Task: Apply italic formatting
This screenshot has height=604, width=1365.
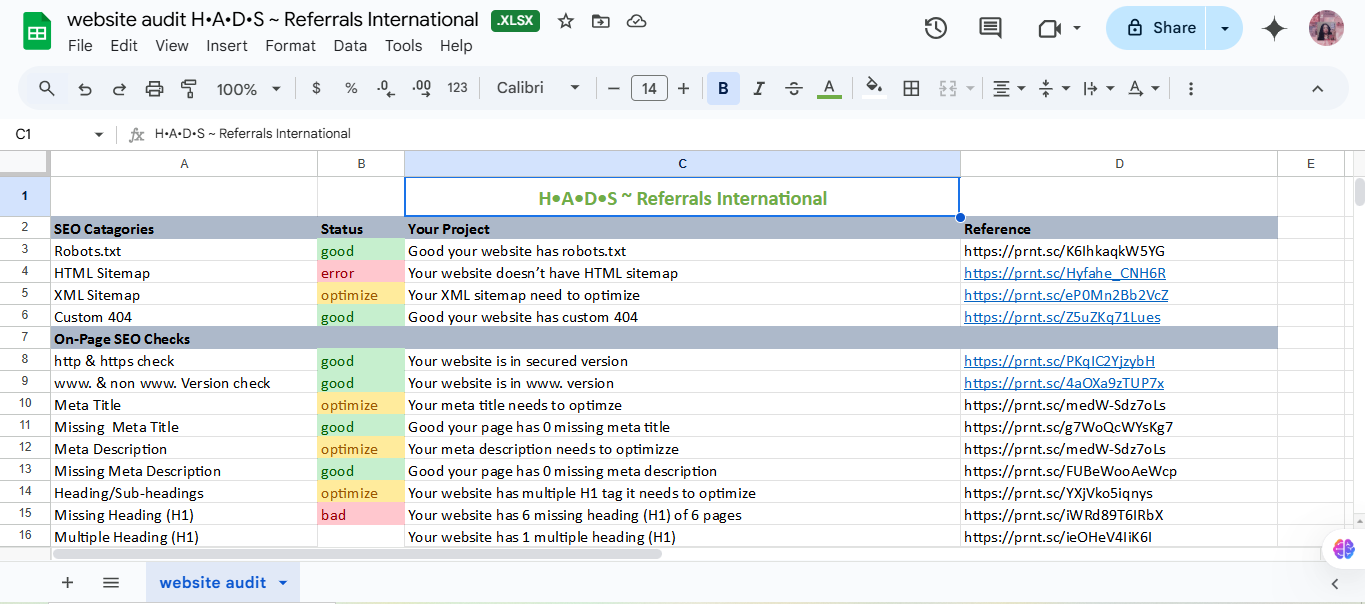Action: (x=758, y=88)
